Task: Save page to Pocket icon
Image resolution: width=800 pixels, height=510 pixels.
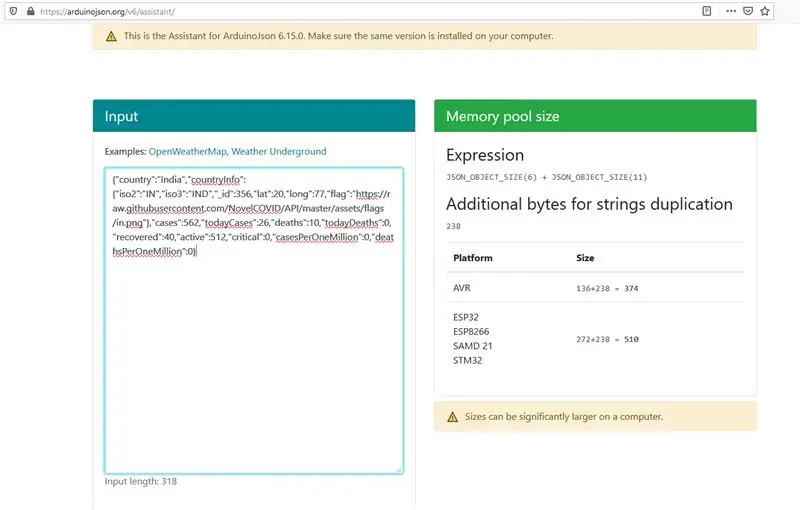Action: tap(748, 11)
